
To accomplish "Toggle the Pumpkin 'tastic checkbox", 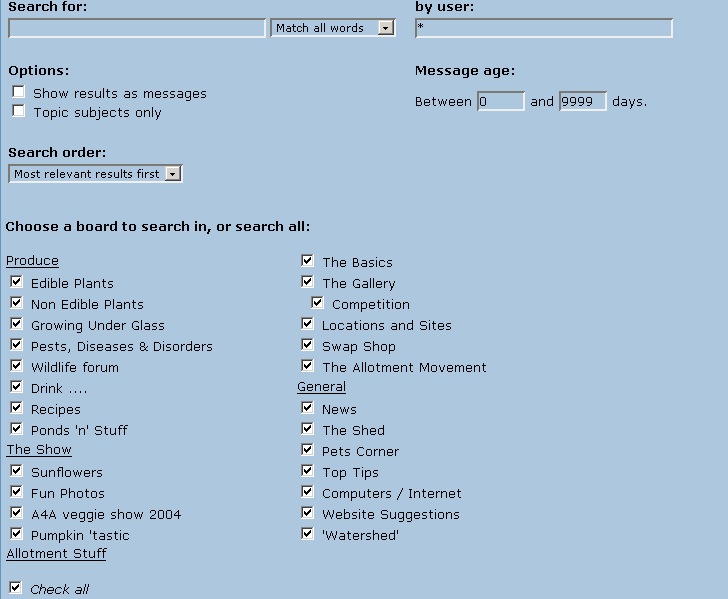I will tap(16, 534).
